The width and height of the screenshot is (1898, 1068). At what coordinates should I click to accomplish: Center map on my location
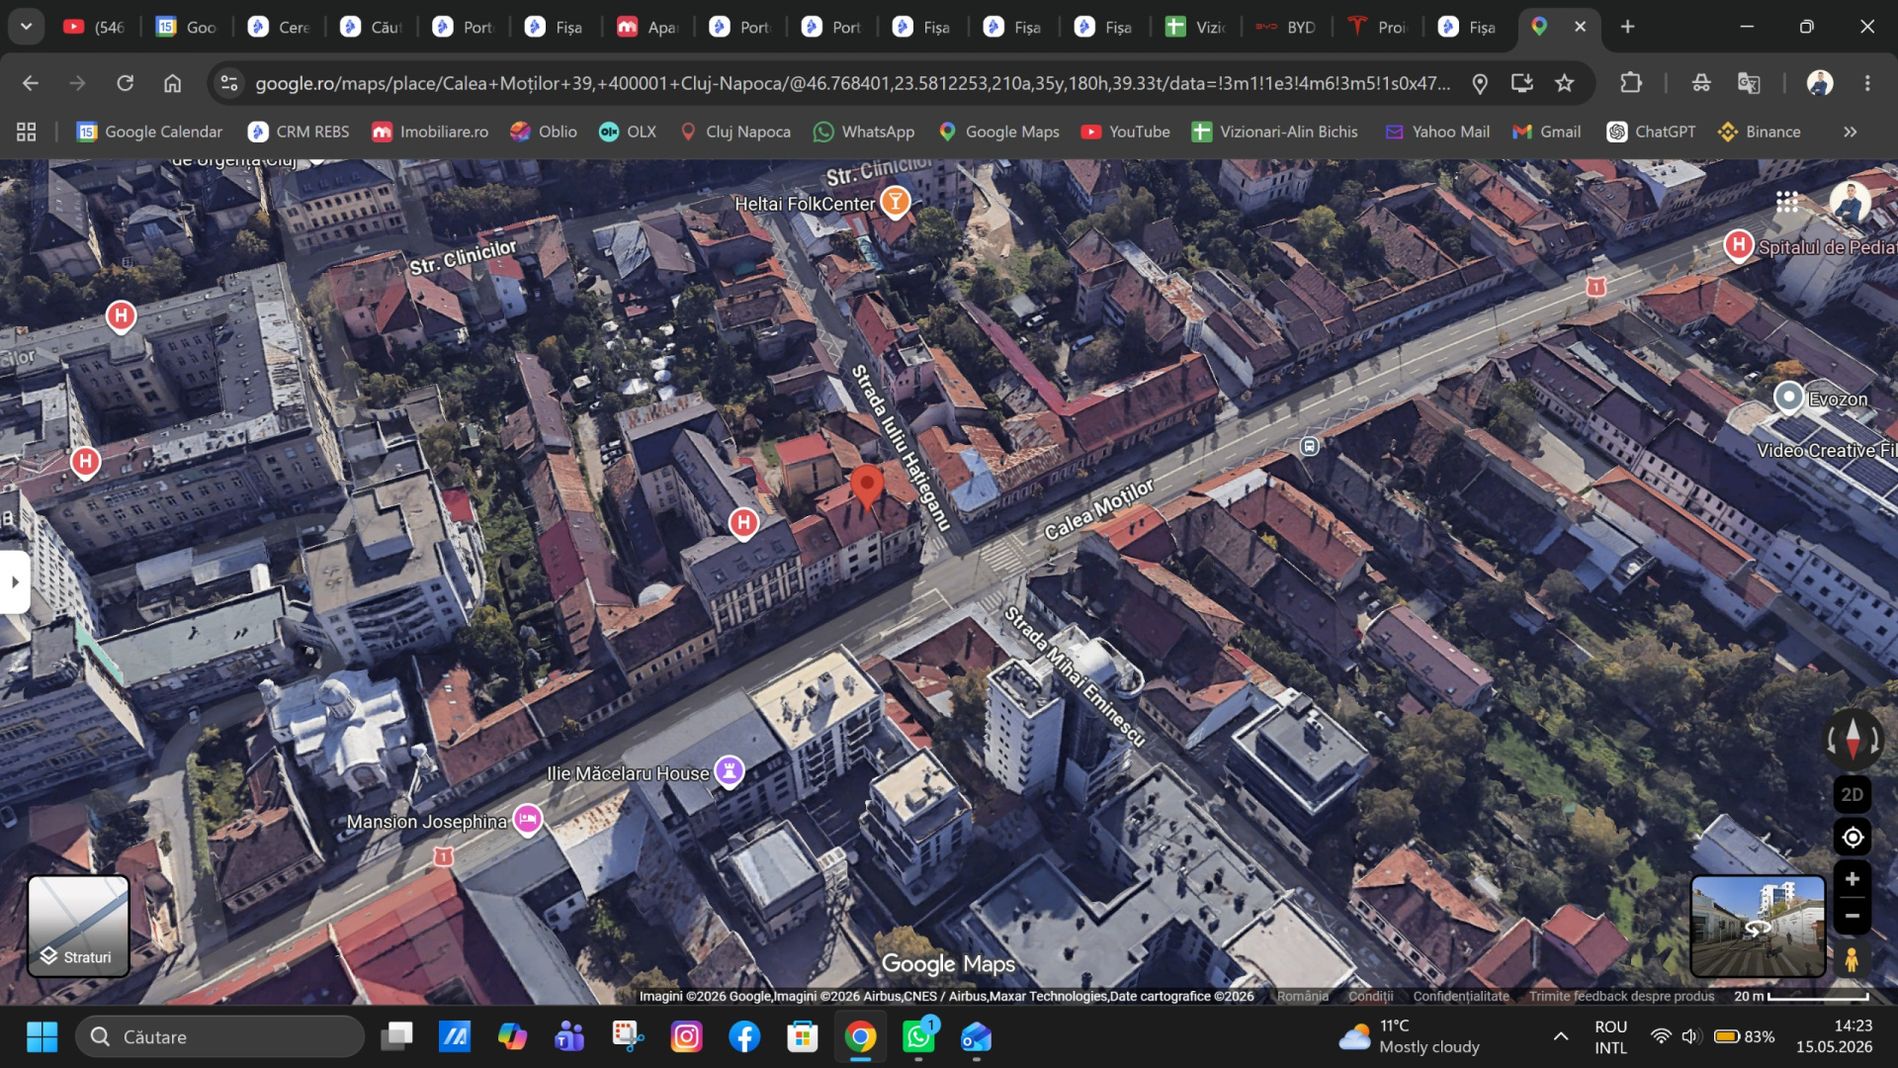tap(1852, 837)
